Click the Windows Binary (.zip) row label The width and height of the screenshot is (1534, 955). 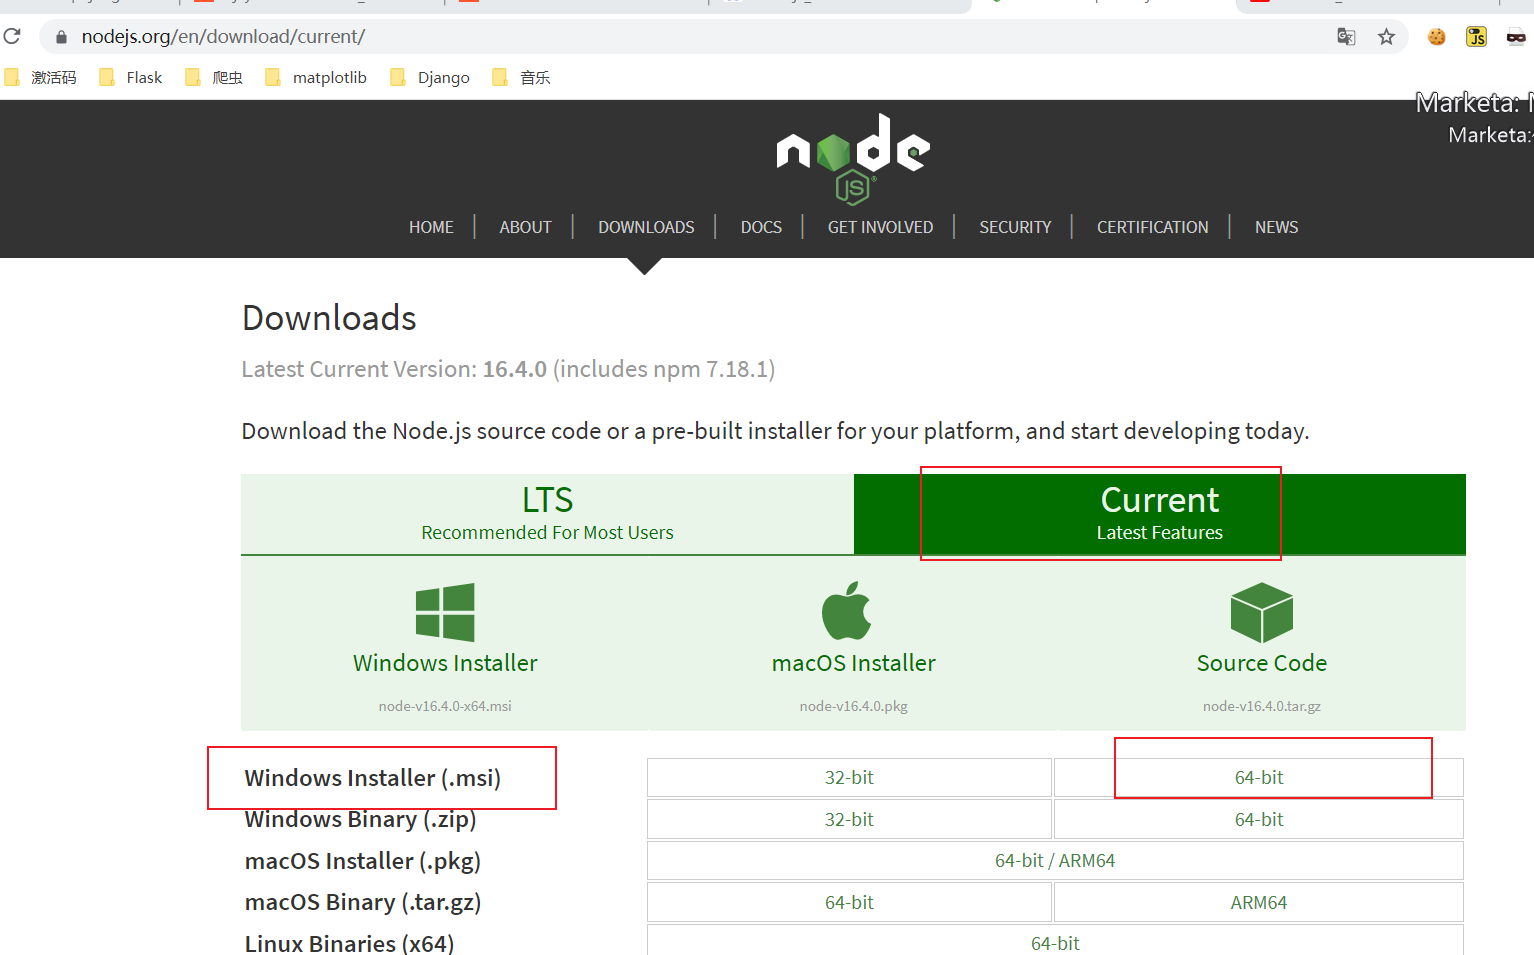361,820
